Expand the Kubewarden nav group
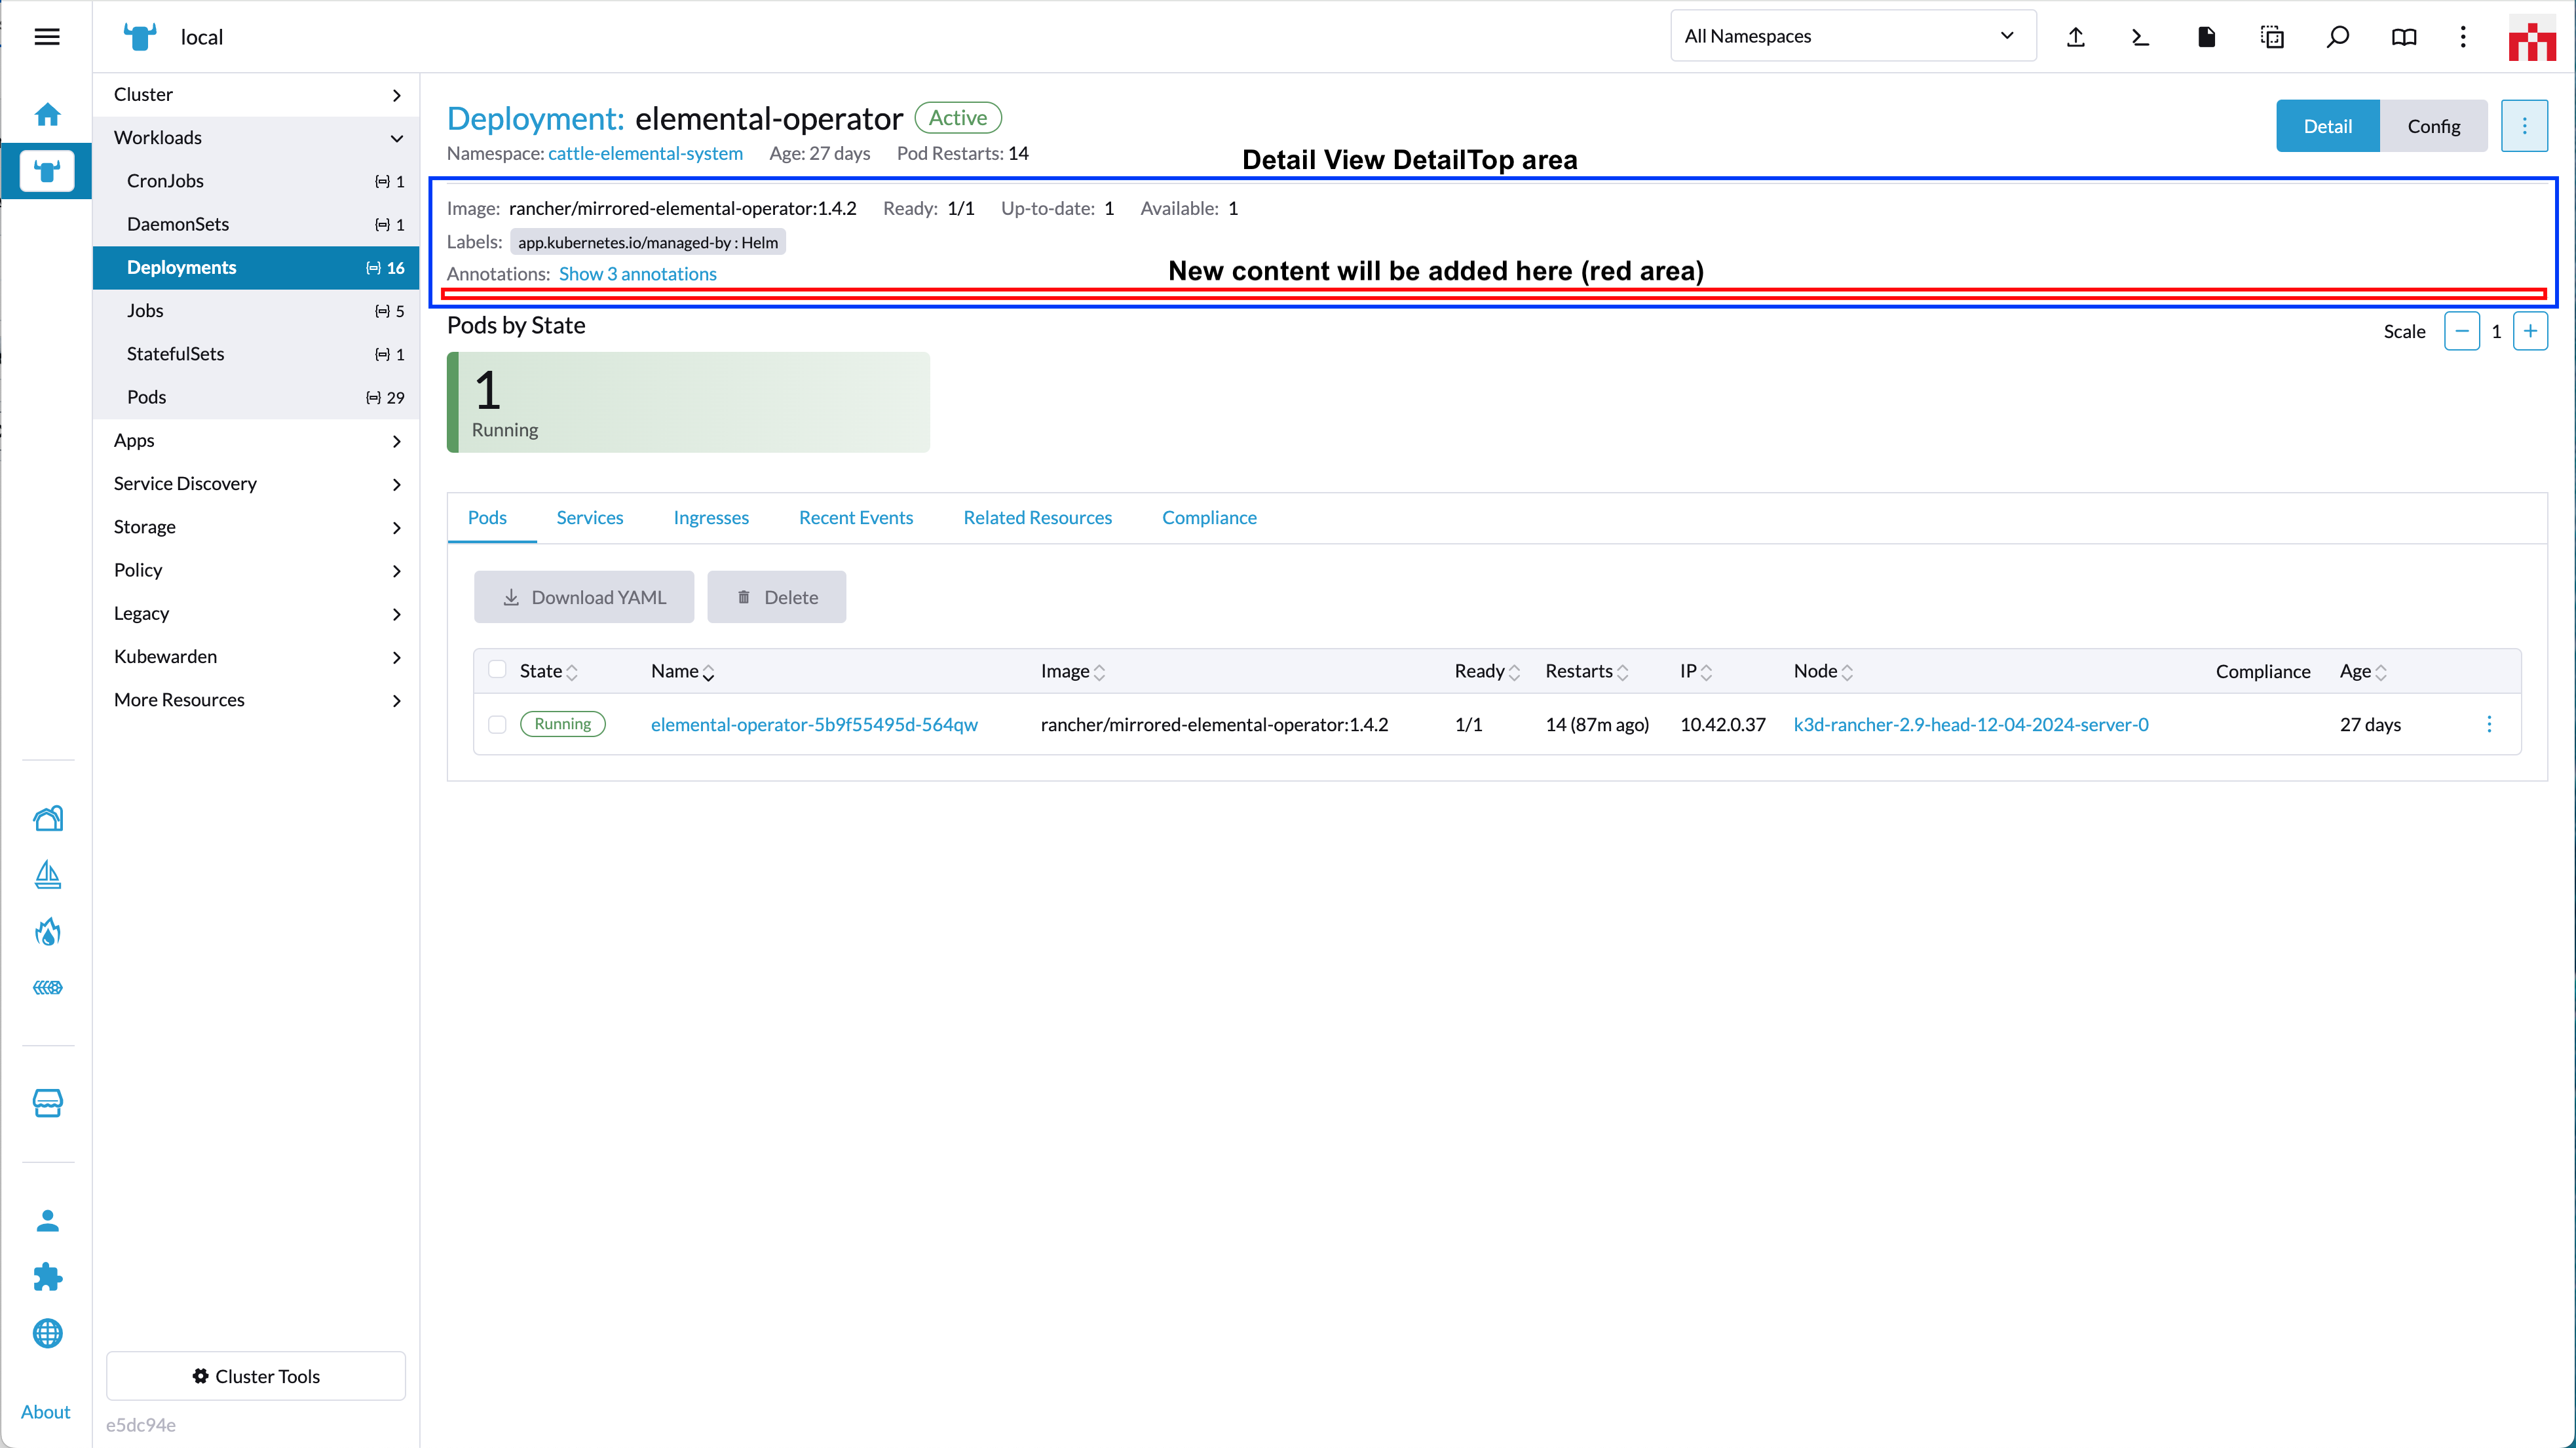Screen dimensions: 2576x1448 click(x=256, y=657)
